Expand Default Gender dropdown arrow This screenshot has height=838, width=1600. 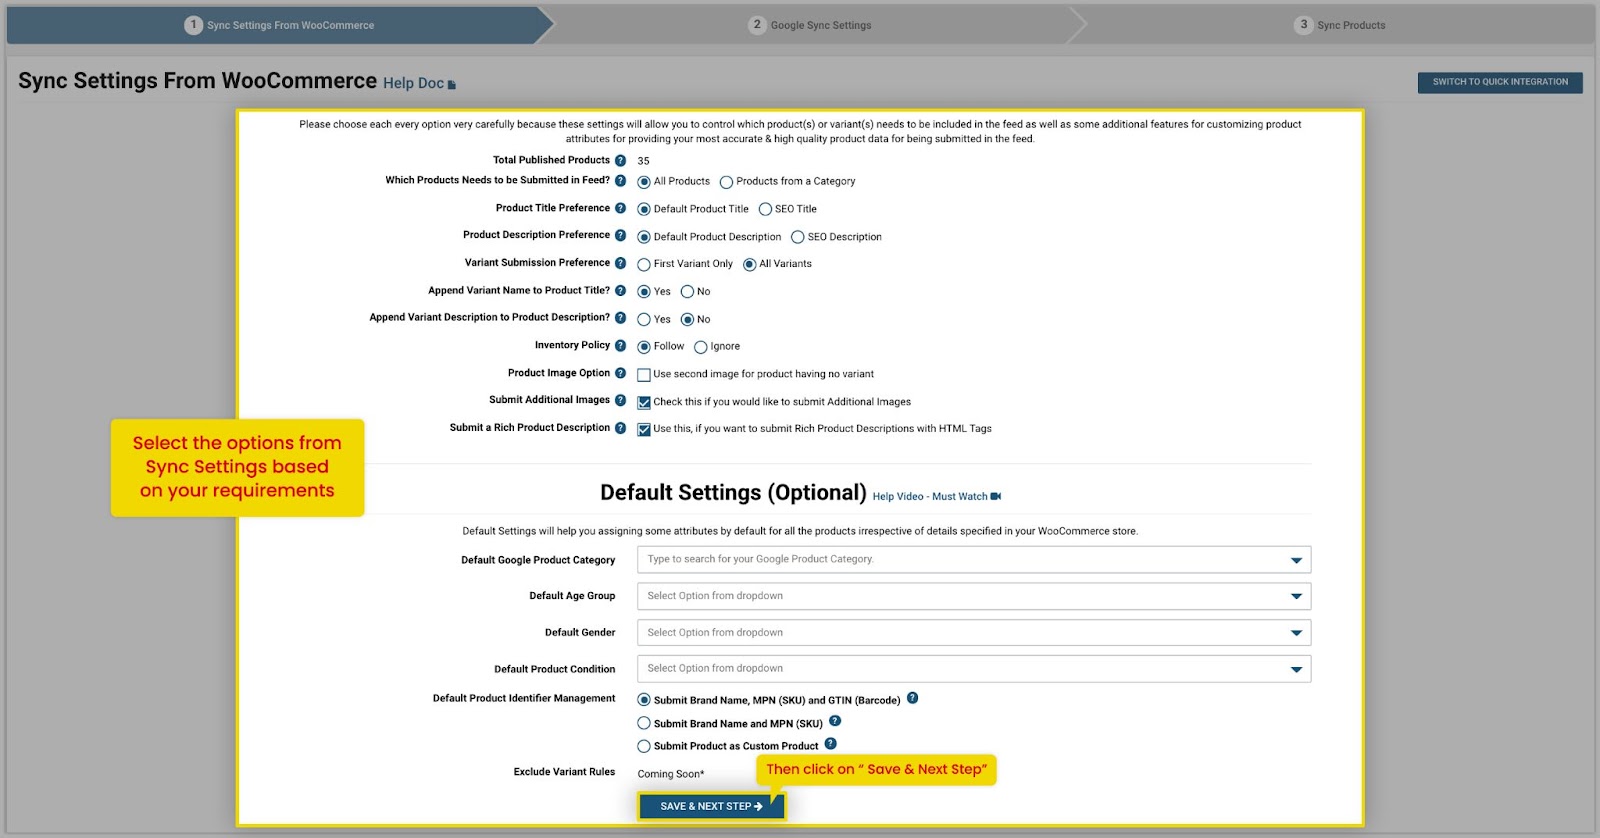coord(1296,633)
